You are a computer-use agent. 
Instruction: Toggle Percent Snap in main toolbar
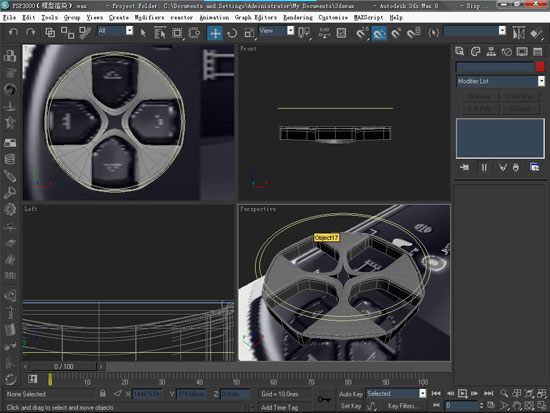click(x=396, y=33)
